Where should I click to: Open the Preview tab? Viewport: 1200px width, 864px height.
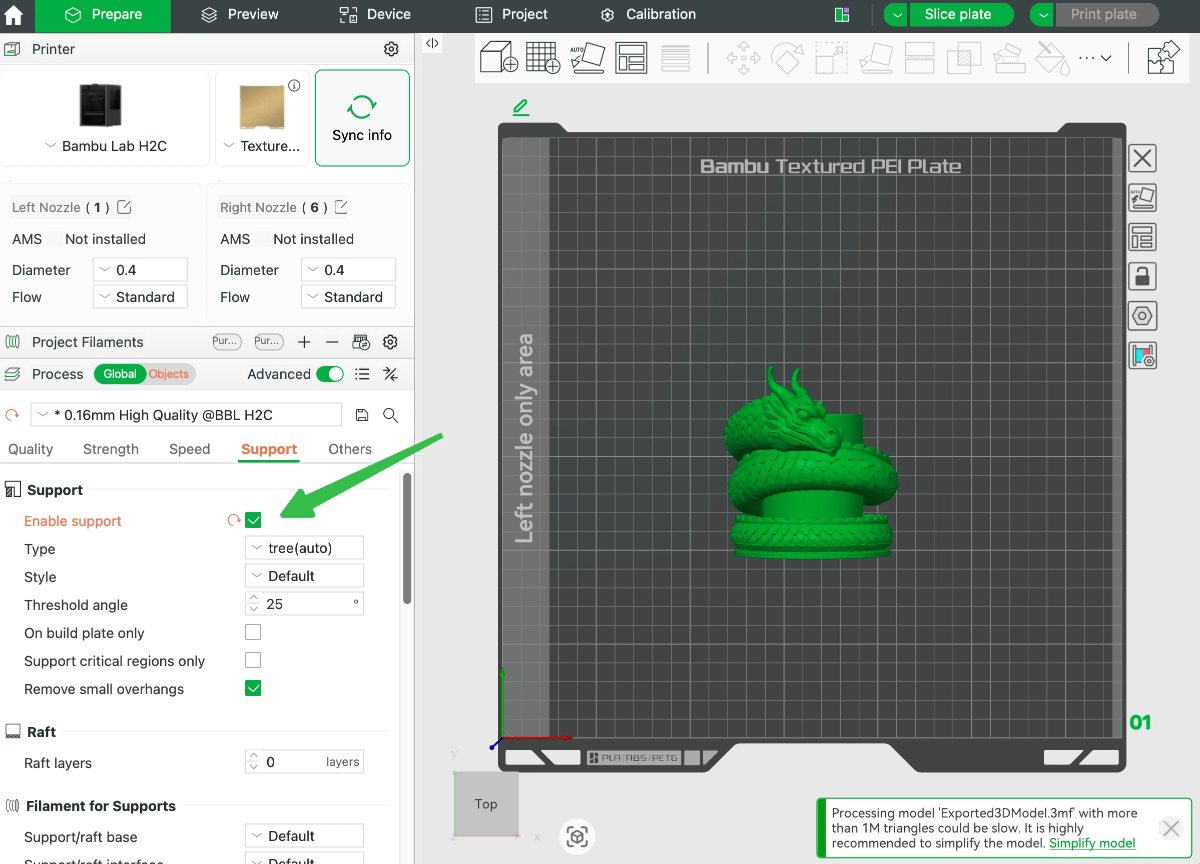[240, 14]
